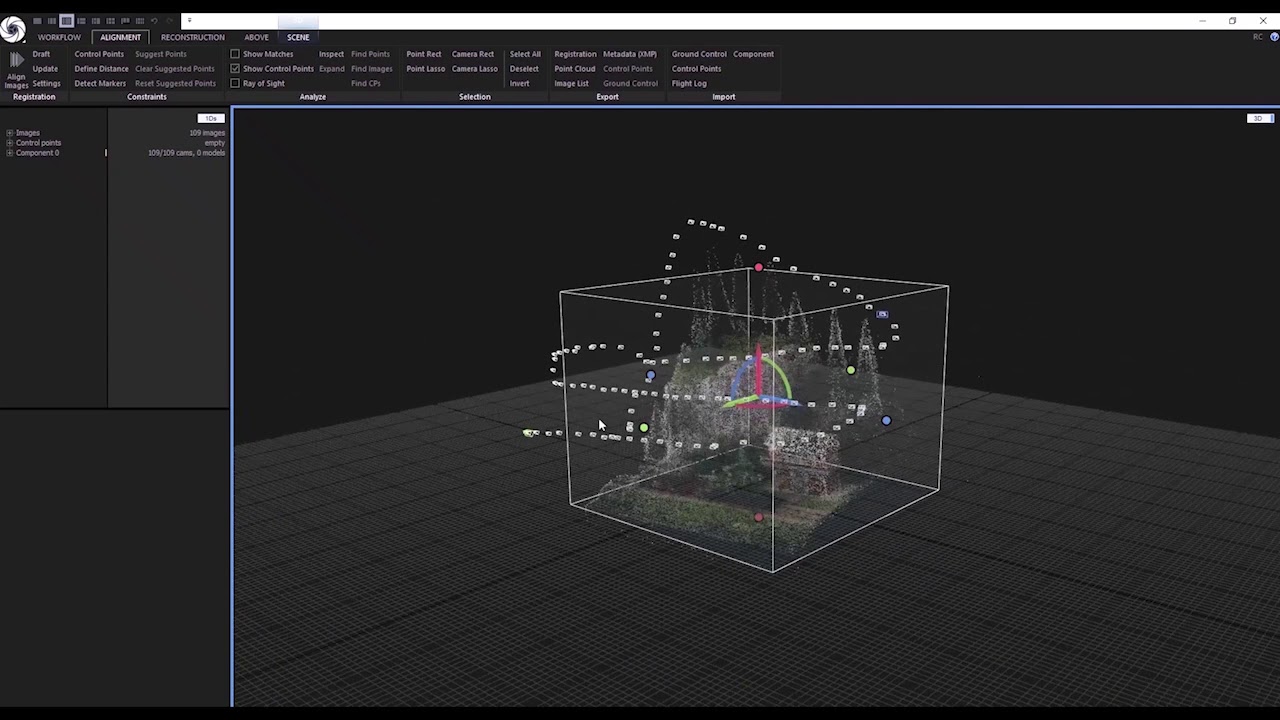Screen dimensions: 1280x720
Task: Click Import Component
Action: (753, 54)
